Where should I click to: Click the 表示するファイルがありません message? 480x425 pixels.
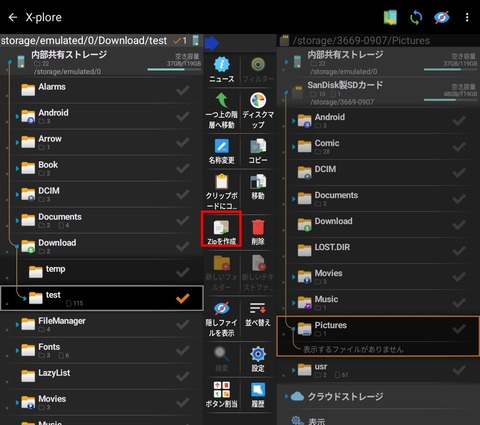click(353, 349)
